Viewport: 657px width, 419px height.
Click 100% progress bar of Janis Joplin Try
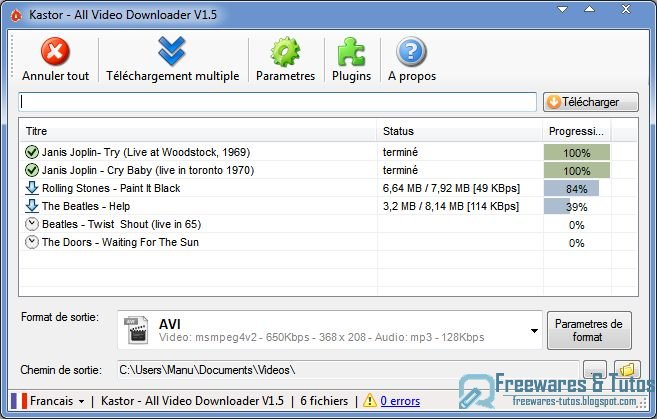point(577,153)
